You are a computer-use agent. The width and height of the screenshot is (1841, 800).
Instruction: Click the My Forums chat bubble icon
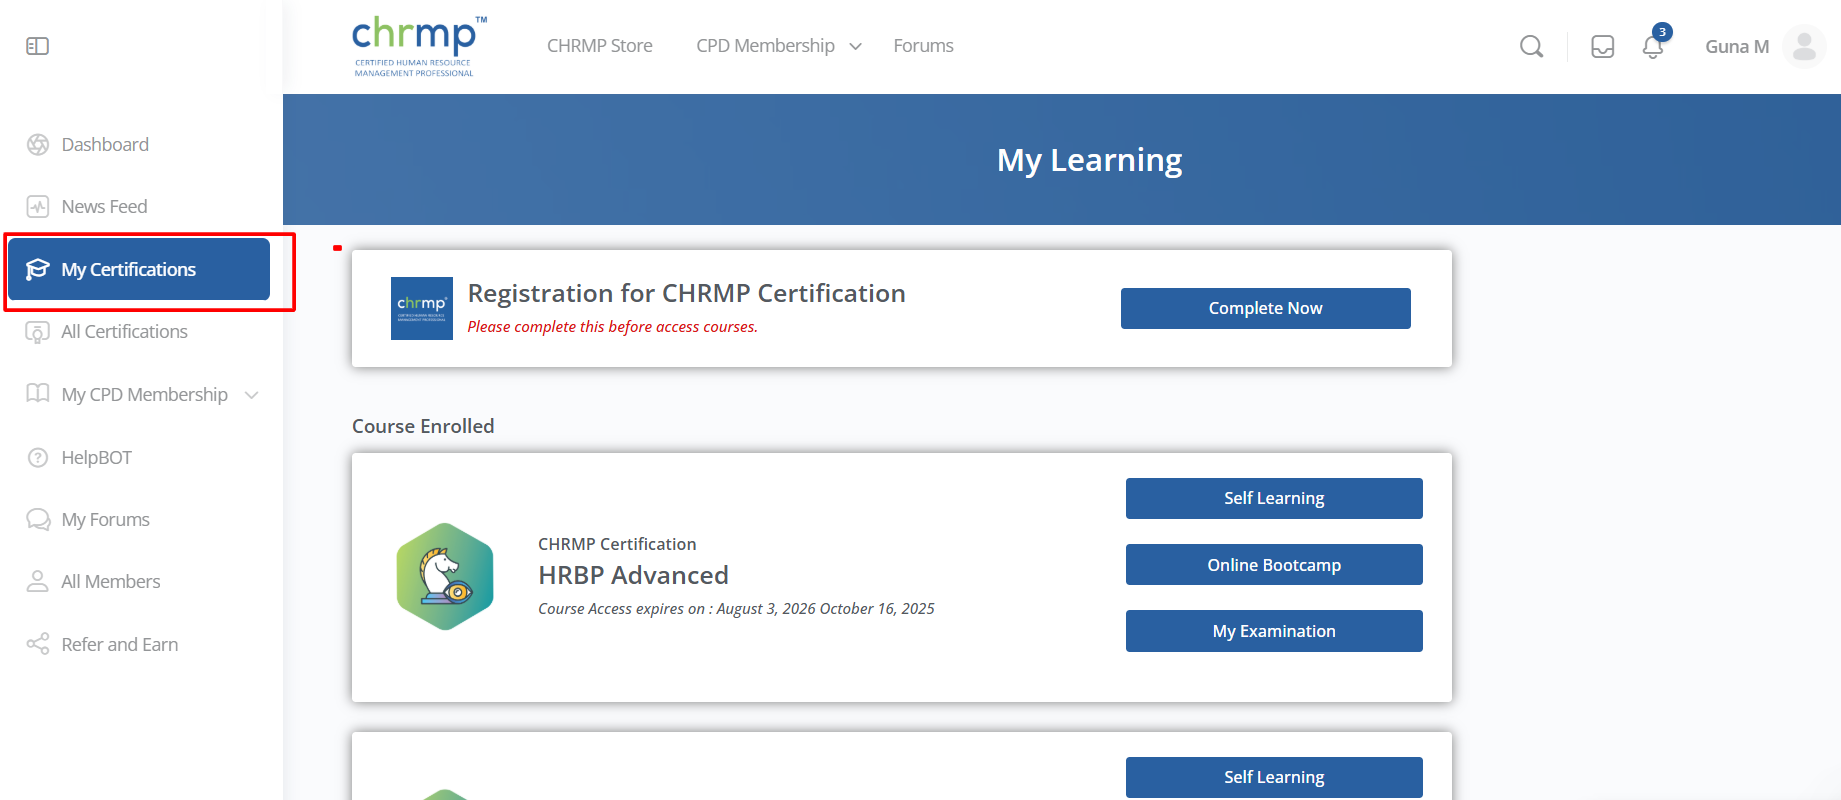click(x=38, y=519)
